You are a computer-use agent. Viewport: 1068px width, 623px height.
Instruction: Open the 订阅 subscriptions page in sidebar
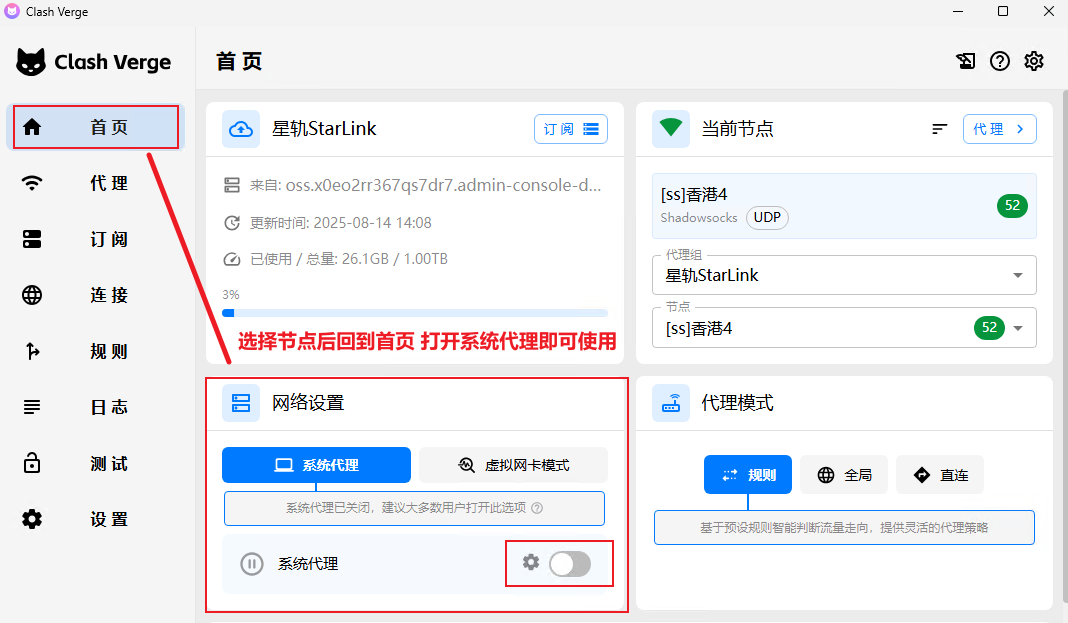pos(95,239)
